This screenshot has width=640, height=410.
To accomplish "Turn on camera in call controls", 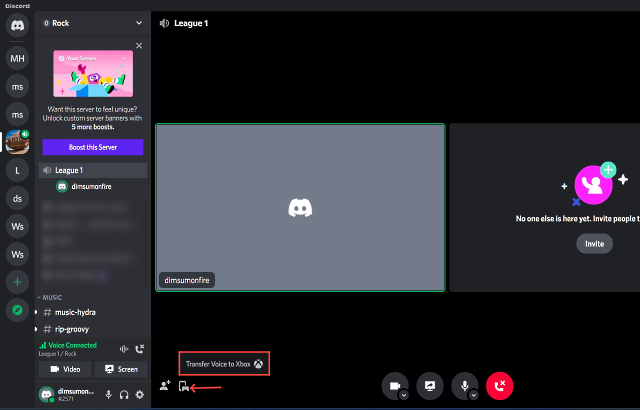I will coord(394,386).
